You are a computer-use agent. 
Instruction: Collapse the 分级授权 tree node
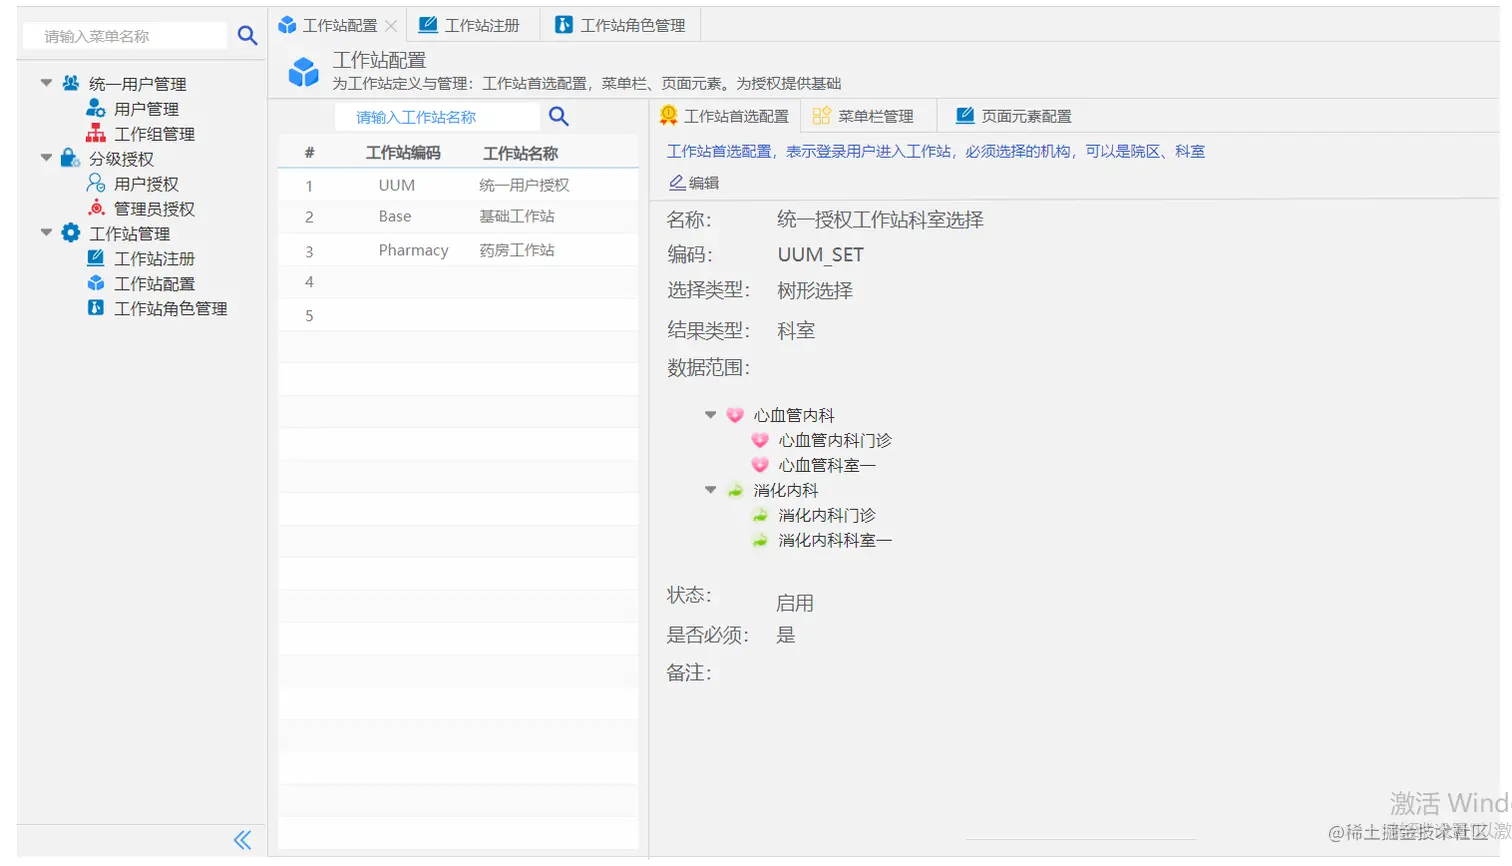pos(46,158)
